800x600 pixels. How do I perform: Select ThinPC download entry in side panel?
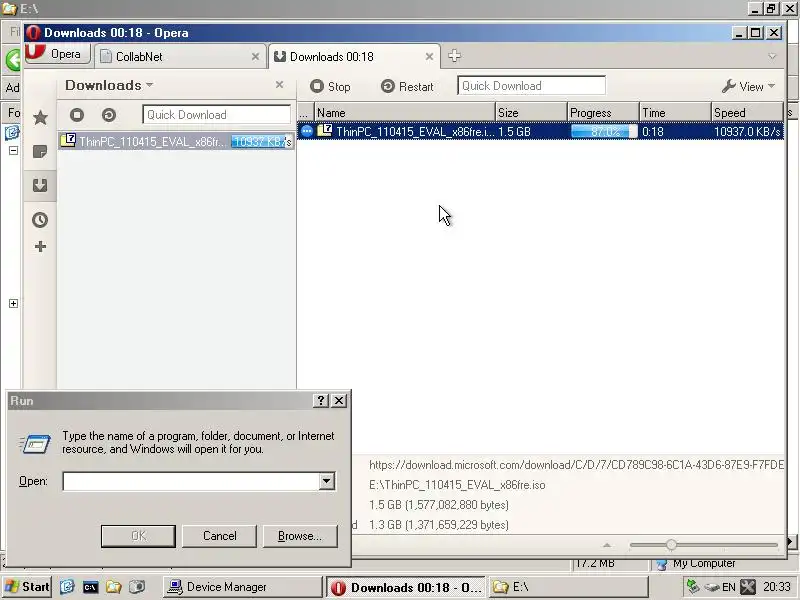coord(176,141)
